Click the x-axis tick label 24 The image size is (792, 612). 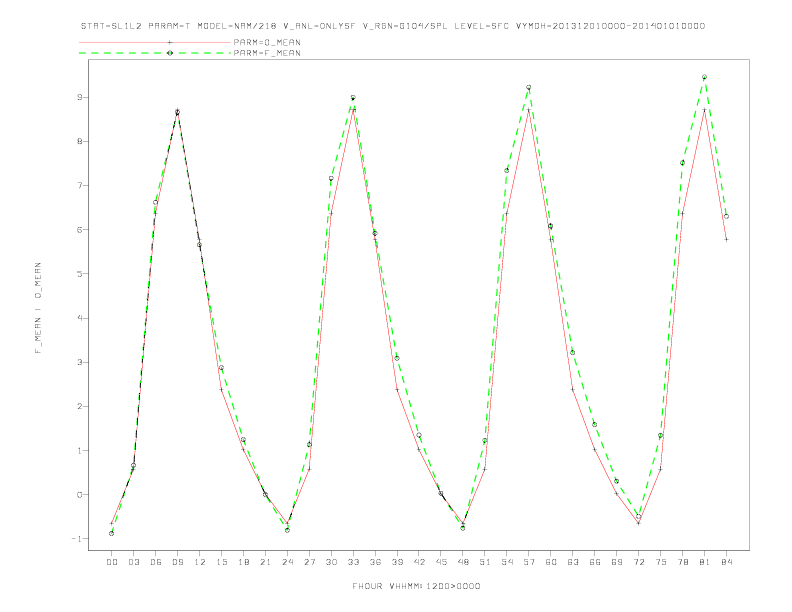287,562
